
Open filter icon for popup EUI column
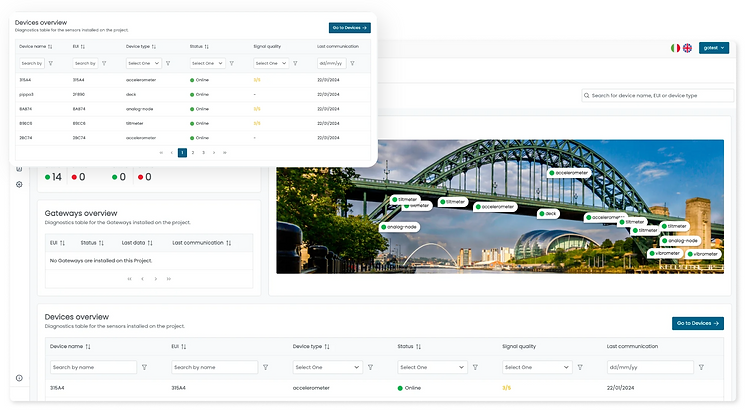104,63
